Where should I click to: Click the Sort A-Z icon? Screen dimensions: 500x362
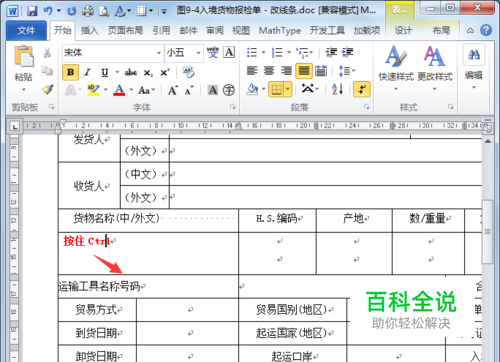(337, 89)
